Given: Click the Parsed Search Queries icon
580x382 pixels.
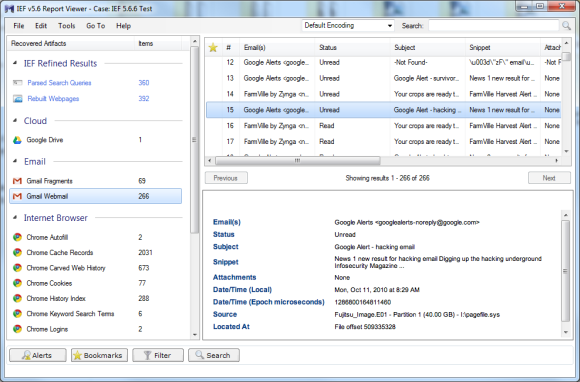Looking at the screenshot, I should point(17,82).
